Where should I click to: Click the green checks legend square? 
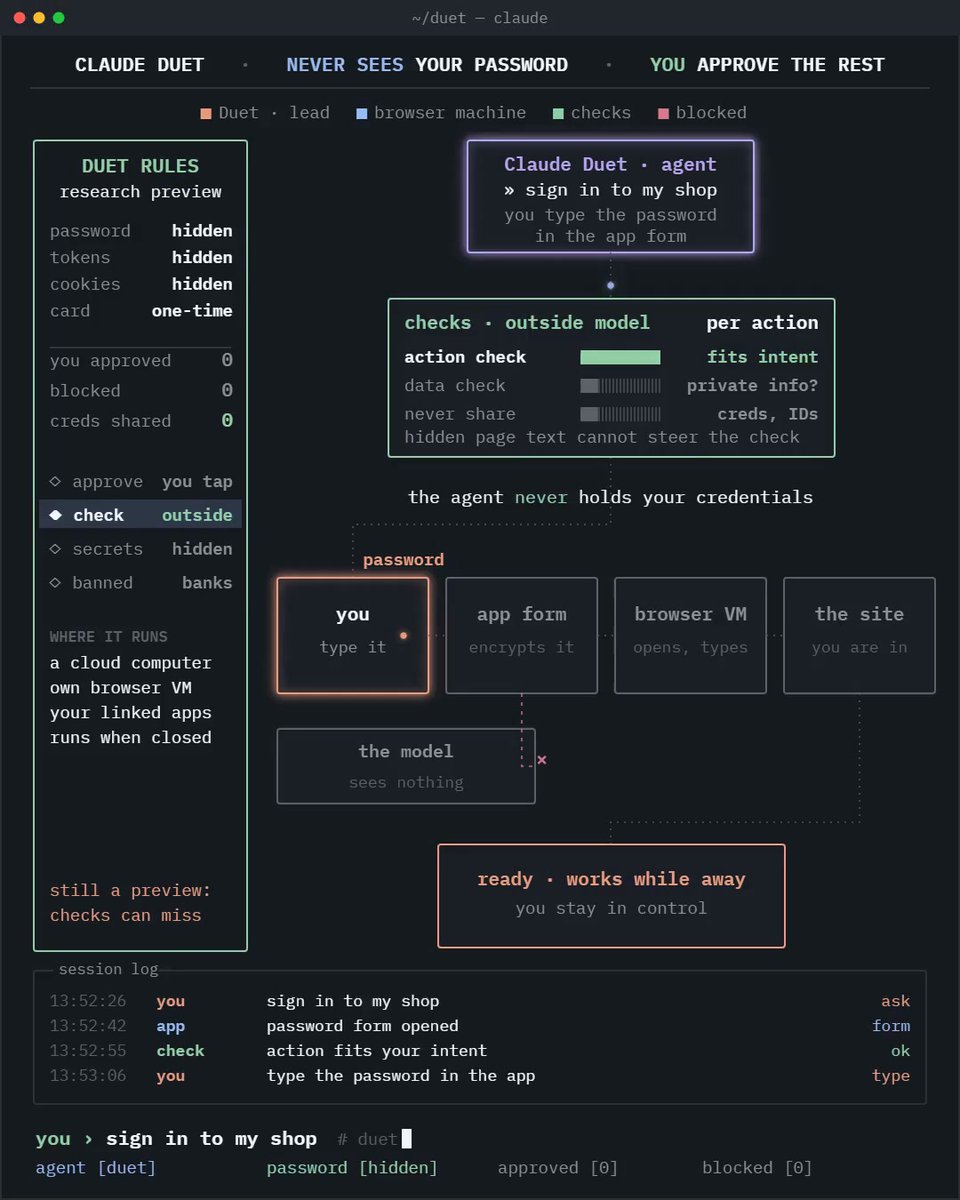pyautogui.click(x=559, y=113)
